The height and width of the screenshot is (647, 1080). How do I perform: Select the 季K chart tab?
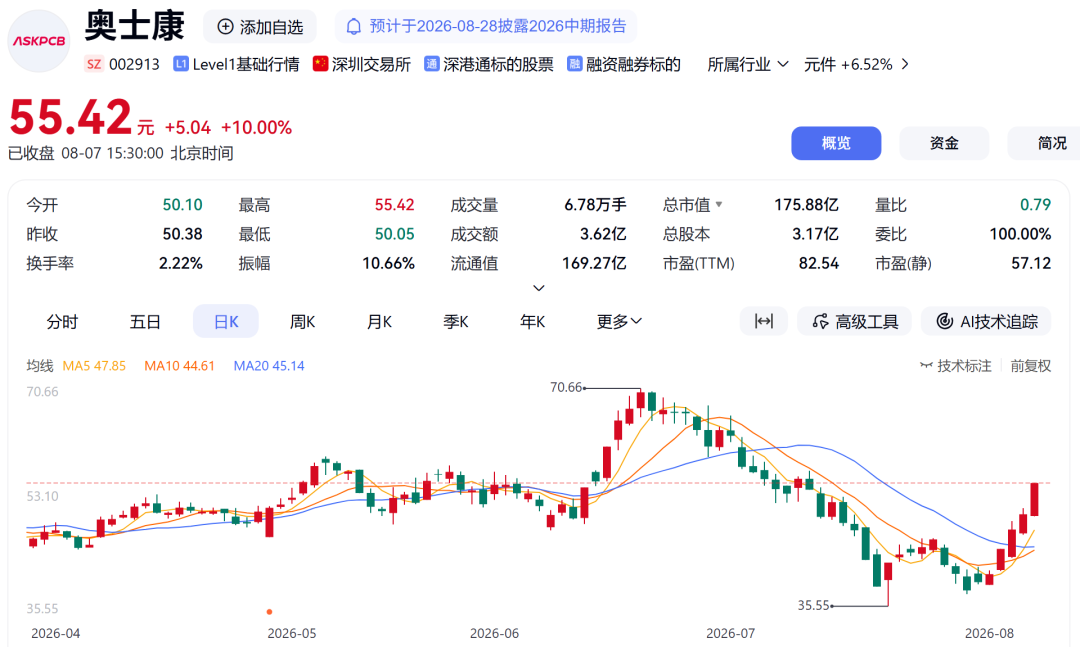(455, 321)
